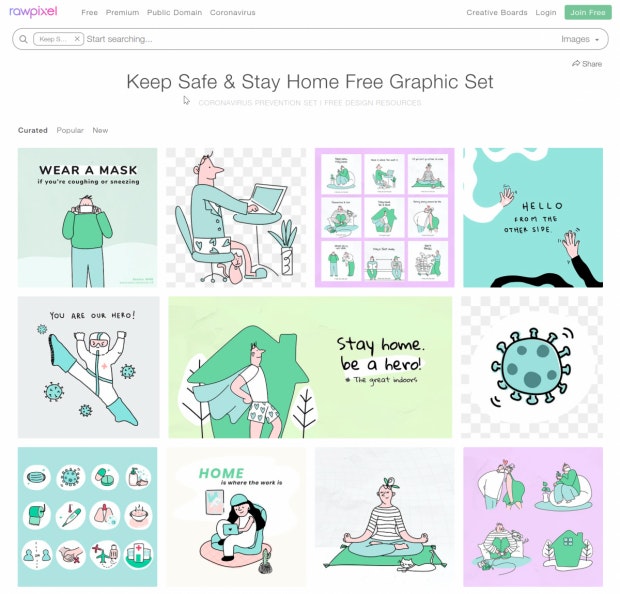Click the Join Free button
The width and height of the screenshot is (620, 594).
pos(588,13)
